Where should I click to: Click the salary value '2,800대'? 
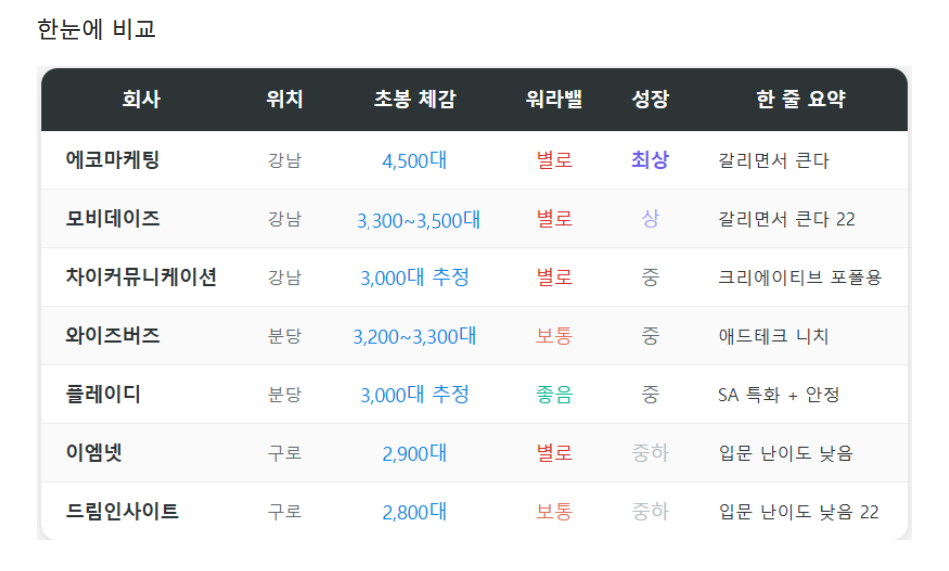pyautogui.click(x=415, y=512)
